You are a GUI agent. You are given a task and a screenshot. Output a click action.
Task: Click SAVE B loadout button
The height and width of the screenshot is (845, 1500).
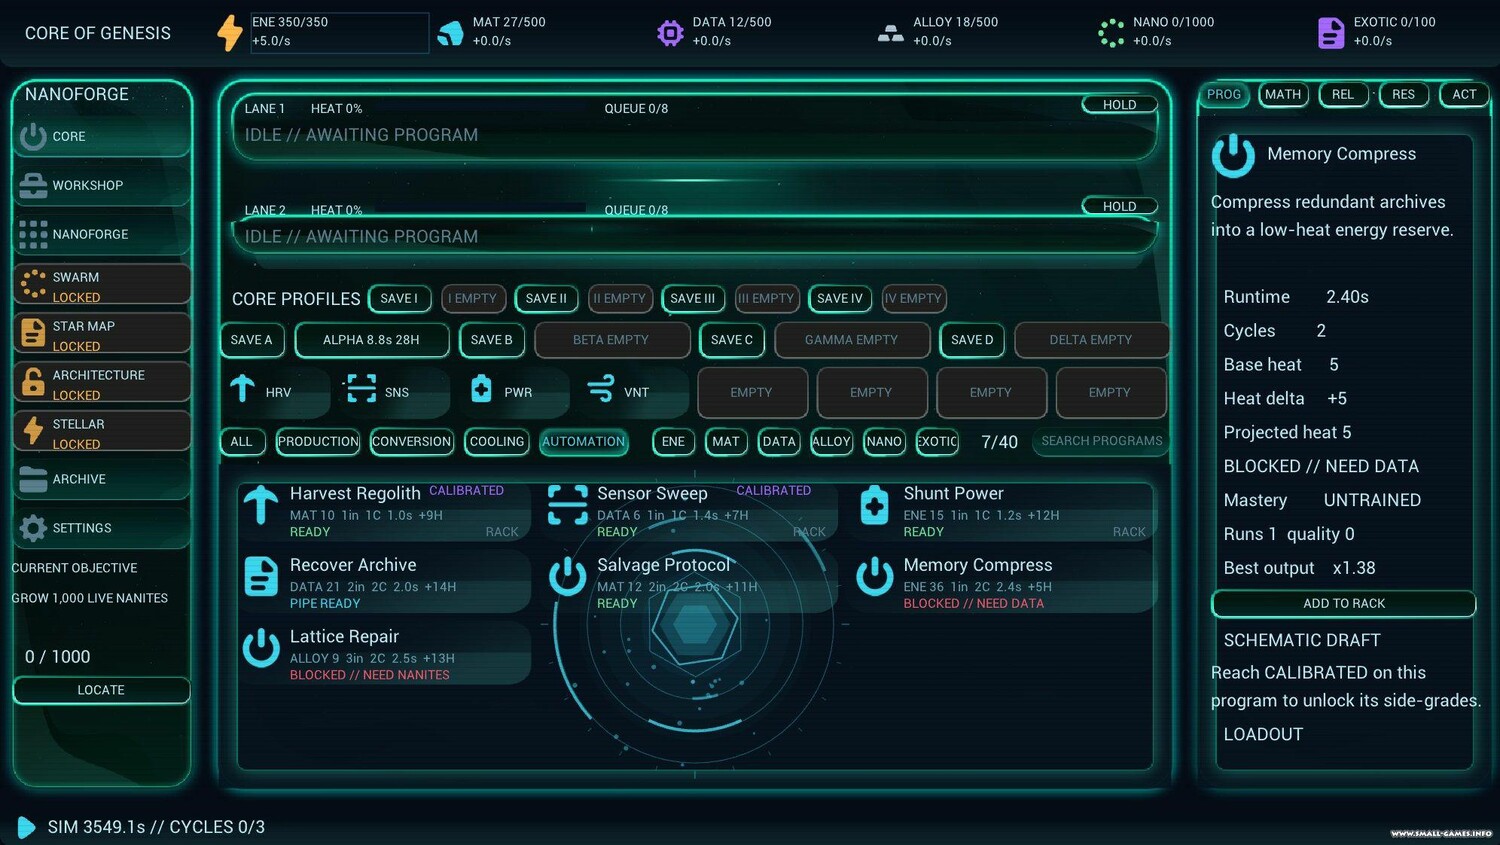[491, 340]
